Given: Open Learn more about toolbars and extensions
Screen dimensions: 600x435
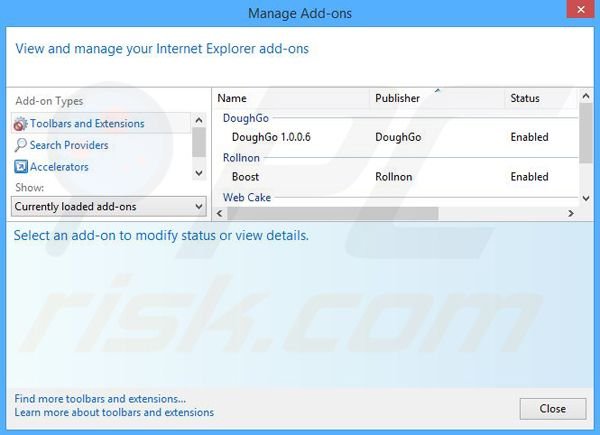Looking at the screenshot, I should click(x=114, y=412).
